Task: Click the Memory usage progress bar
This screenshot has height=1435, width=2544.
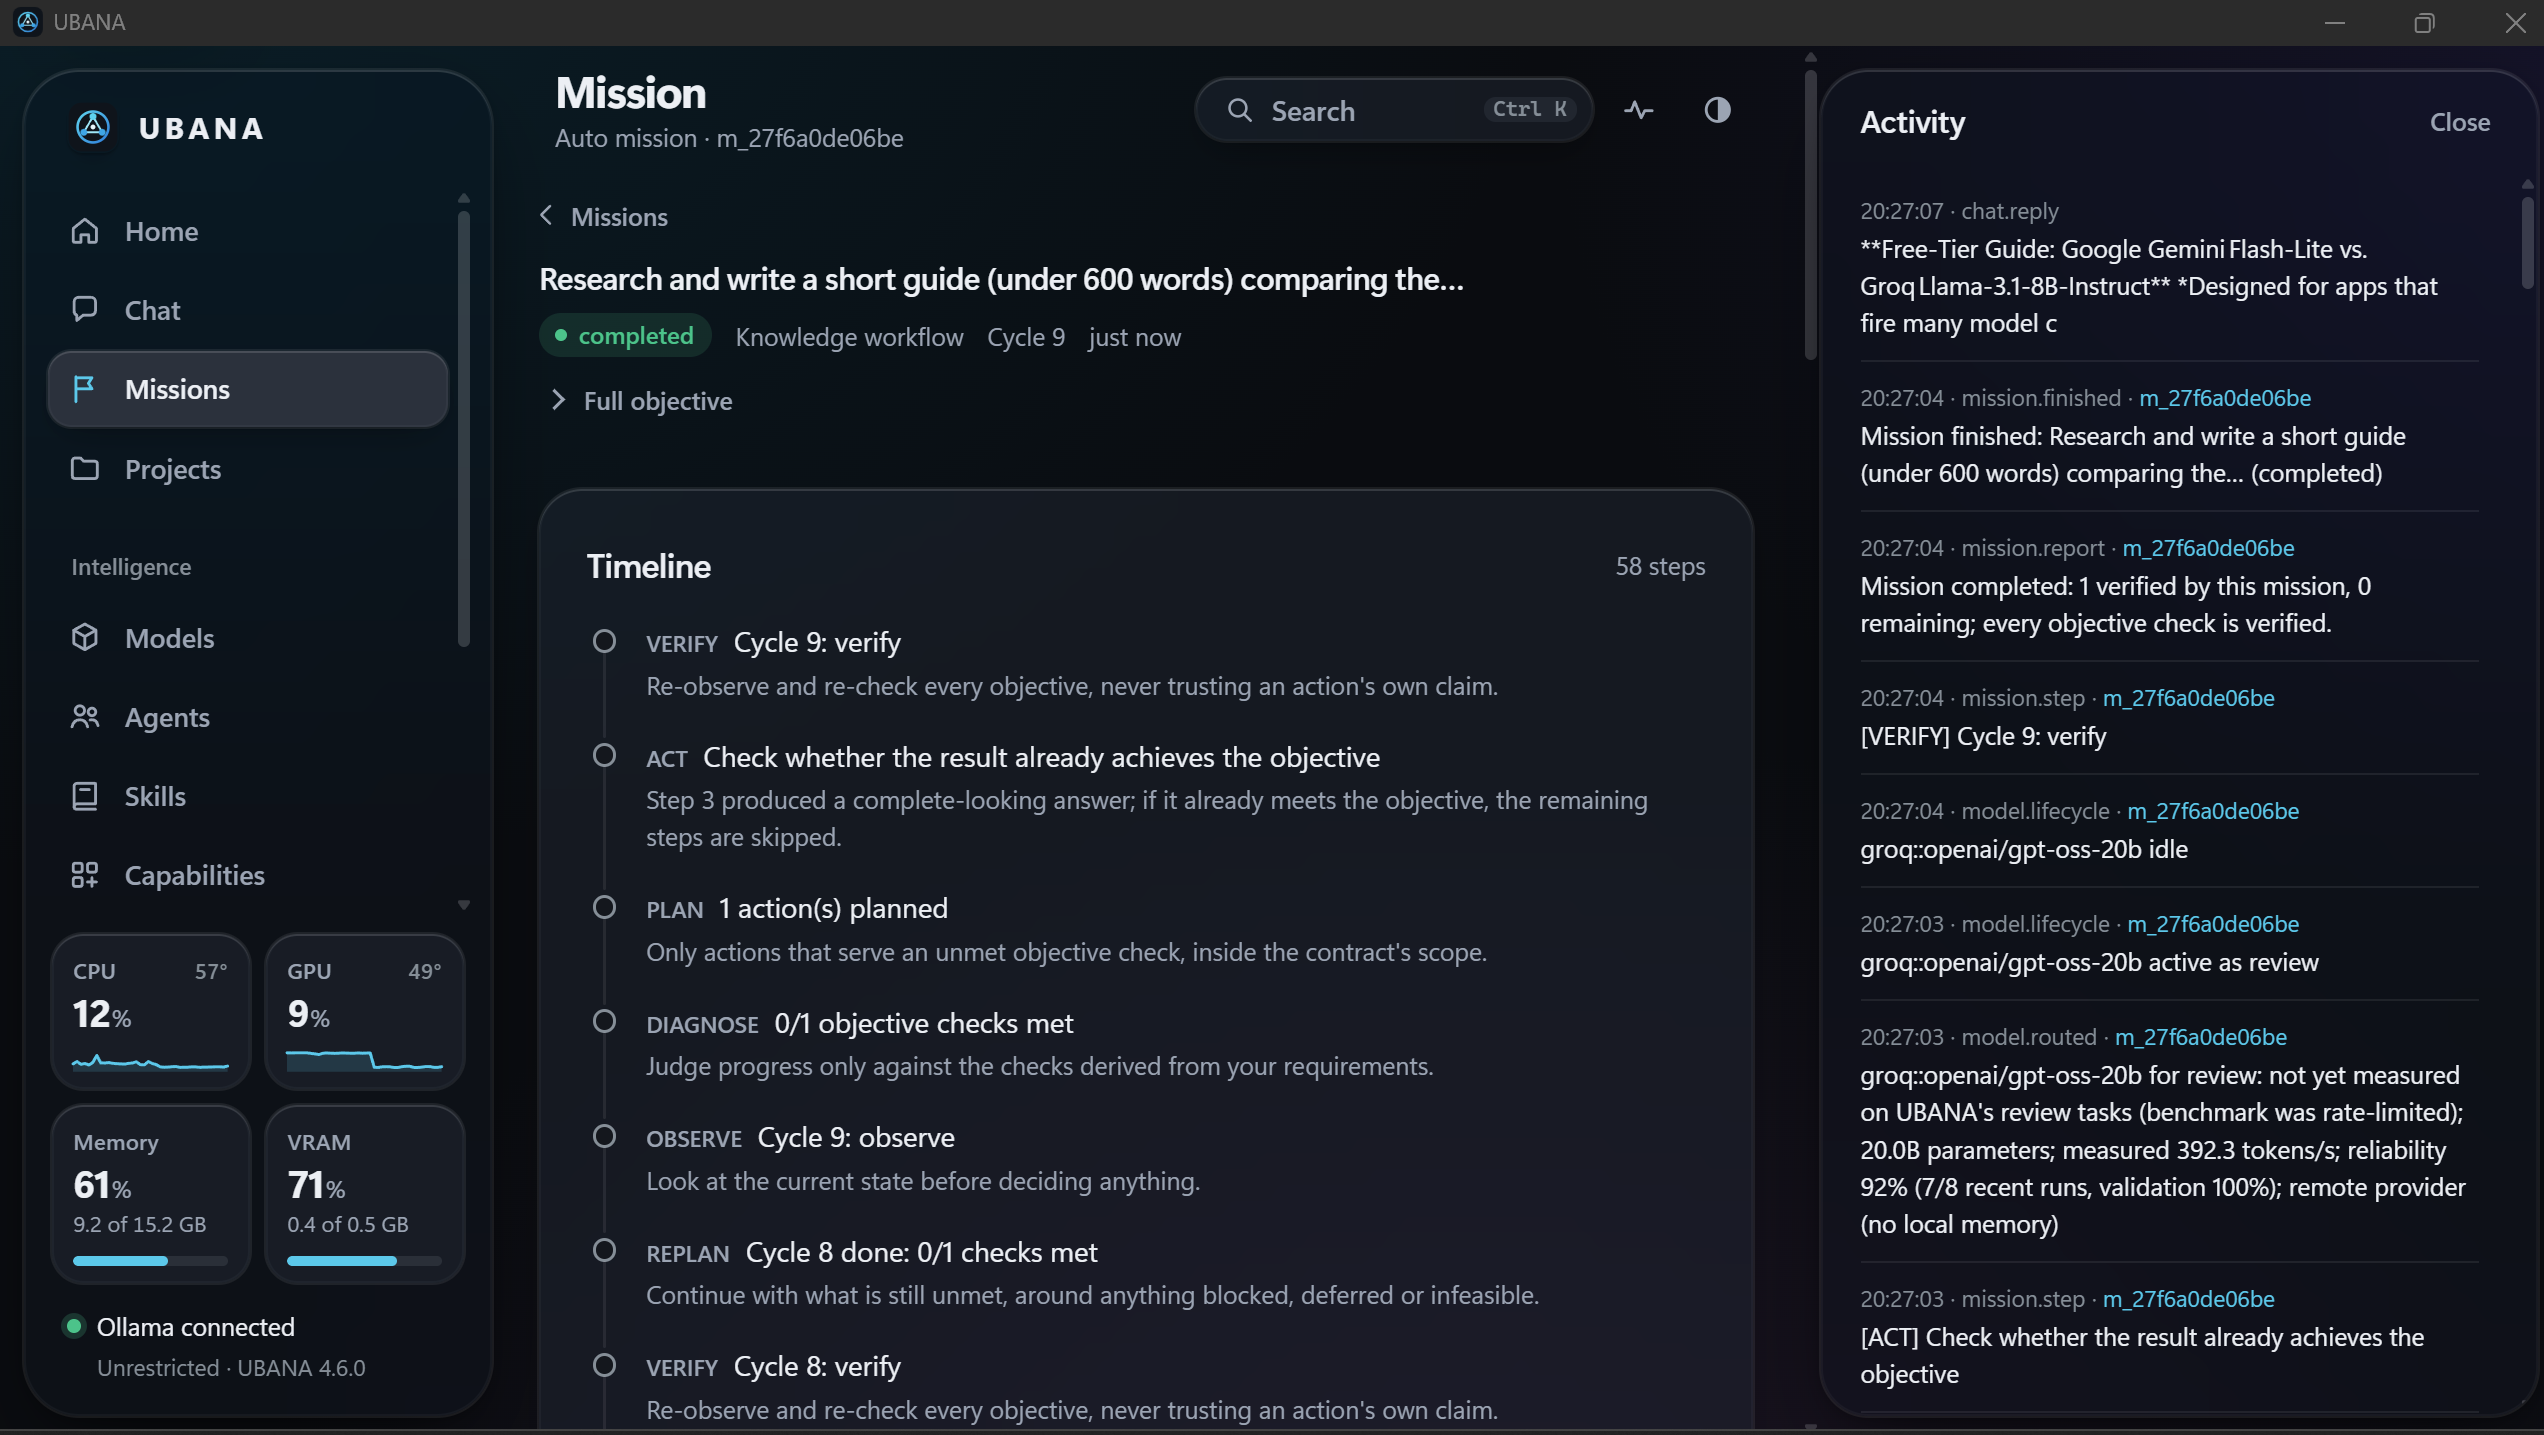Action: coord(150,1261)
